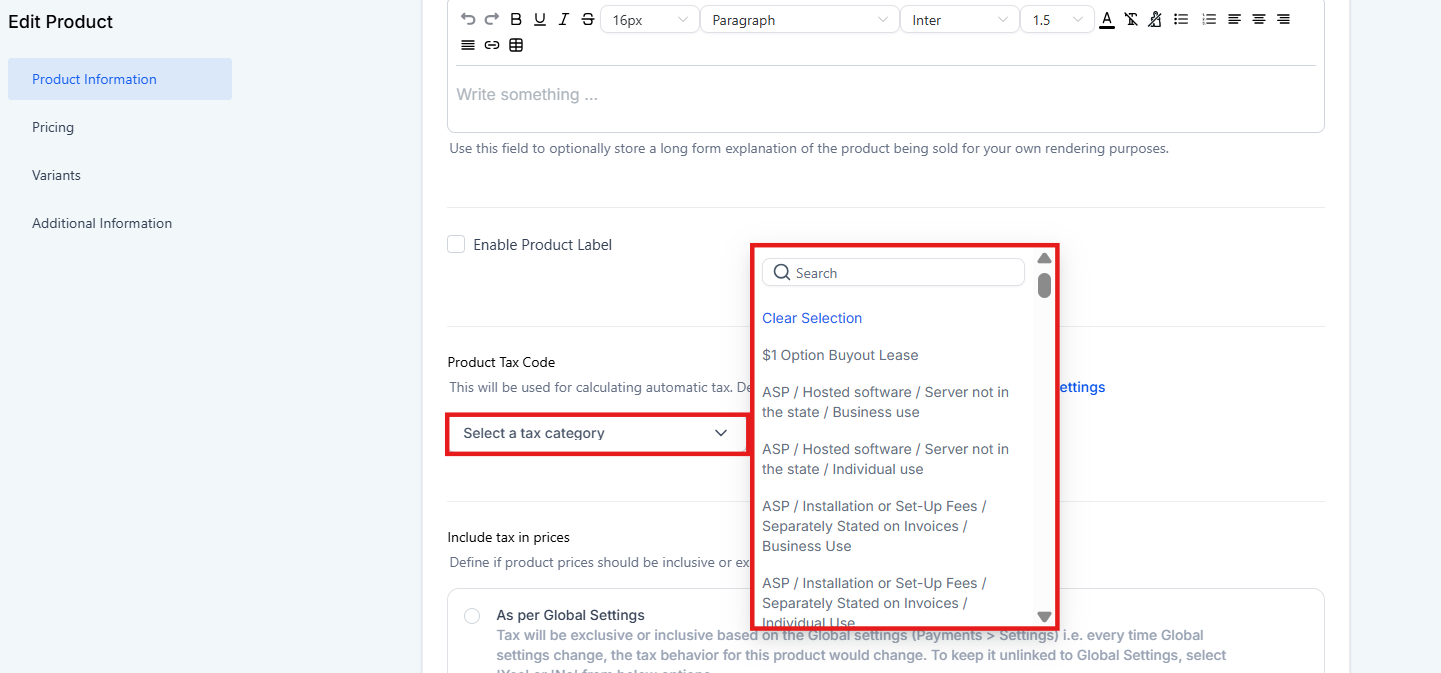Image resolution: width=1441 pixels, height=673 pixels.
Task: Choose $1 Option Buyout Lease
Action: pos(840,355)
